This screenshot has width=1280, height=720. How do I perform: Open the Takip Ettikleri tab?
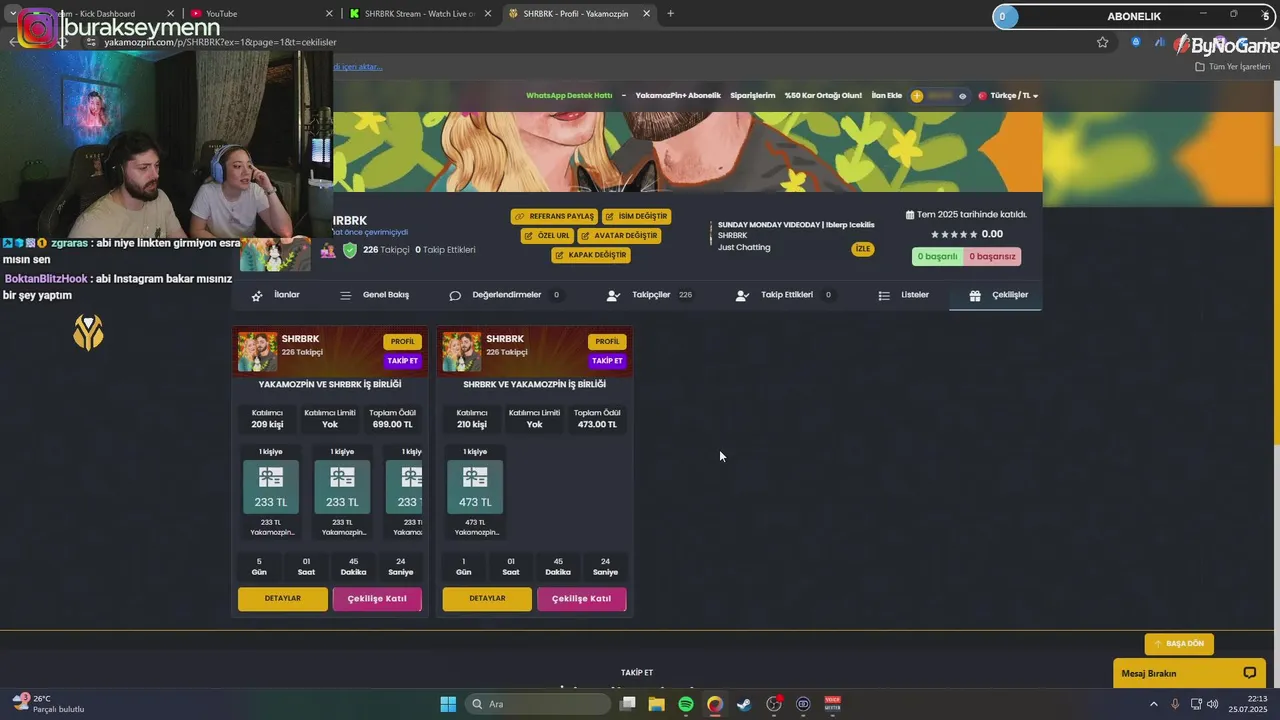784,295
